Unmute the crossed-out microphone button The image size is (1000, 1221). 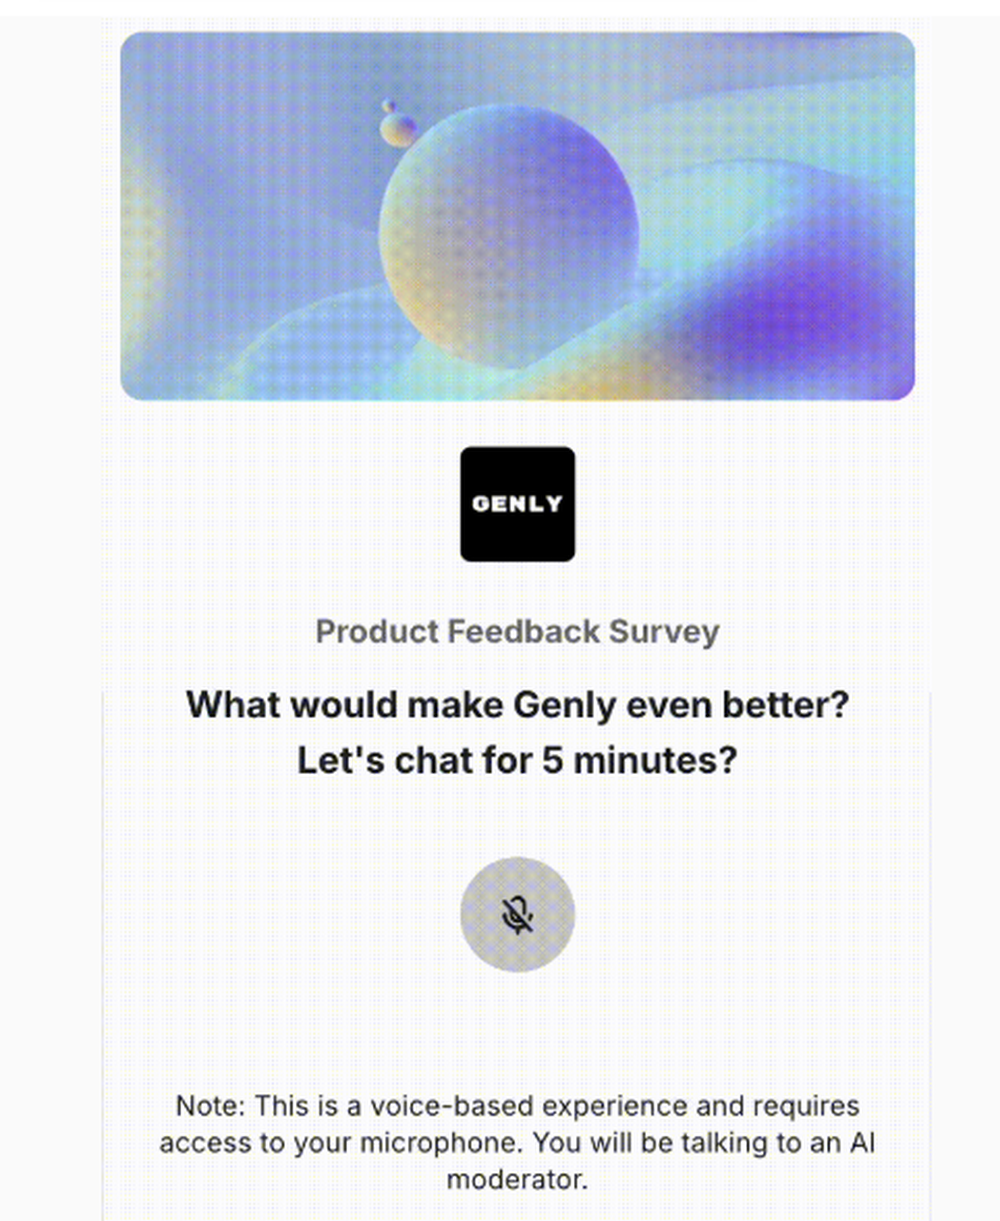tap(517, 914)
